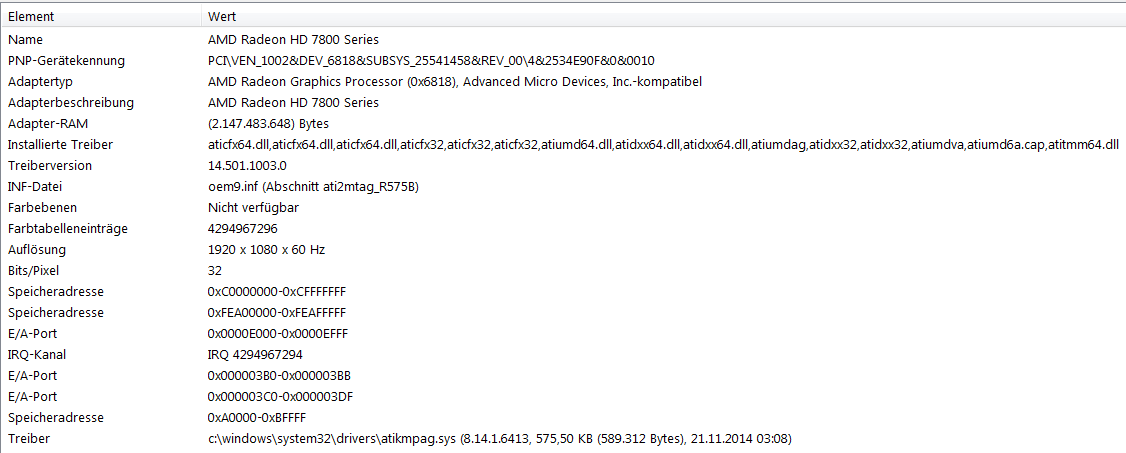Screen dimensions: 1126x453
Task: Select the Bits/Pixel row
Action: [563, 271]
